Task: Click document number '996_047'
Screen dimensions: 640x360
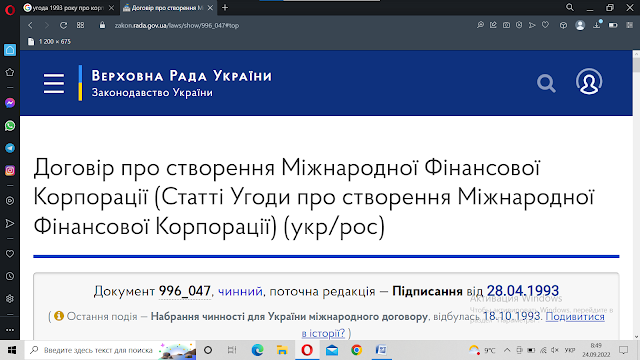Action: [184, 291]
